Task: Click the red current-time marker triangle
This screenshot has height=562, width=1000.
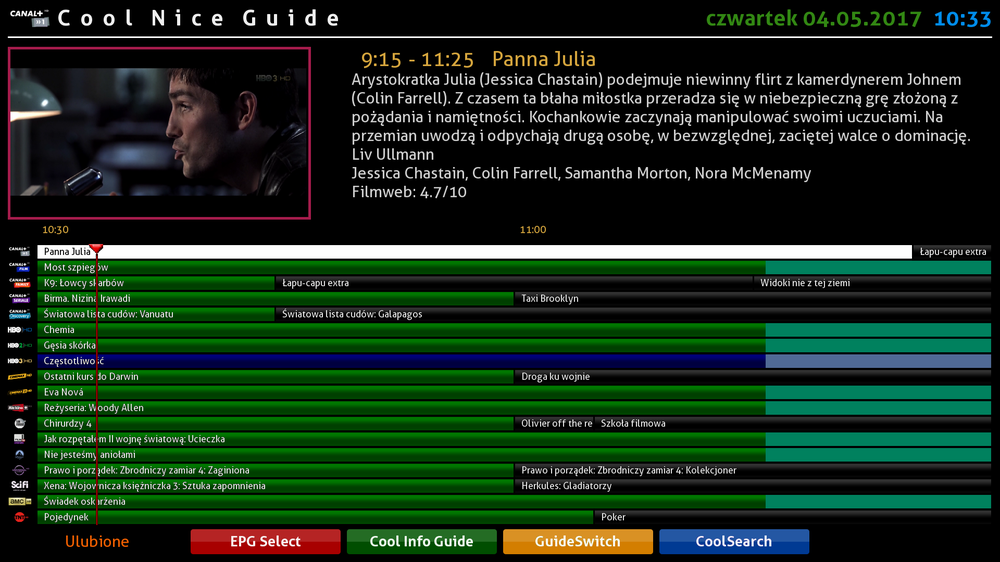Action: 96,248
